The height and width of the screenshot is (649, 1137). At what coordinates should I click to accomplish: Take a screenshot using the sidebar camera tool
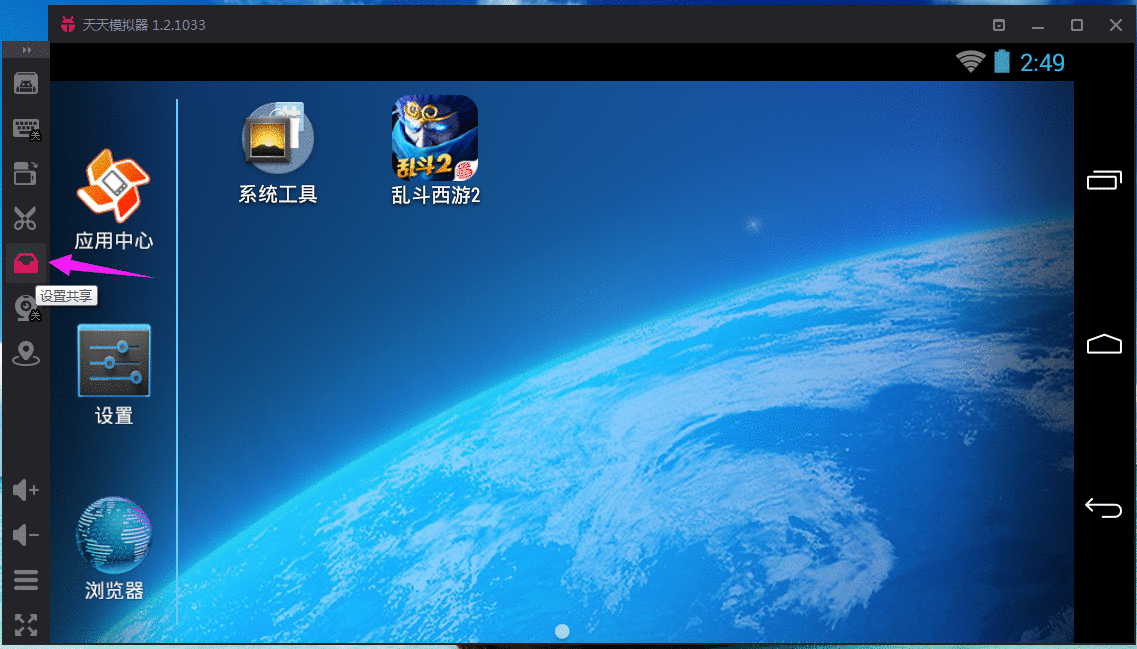click(25, 83)
